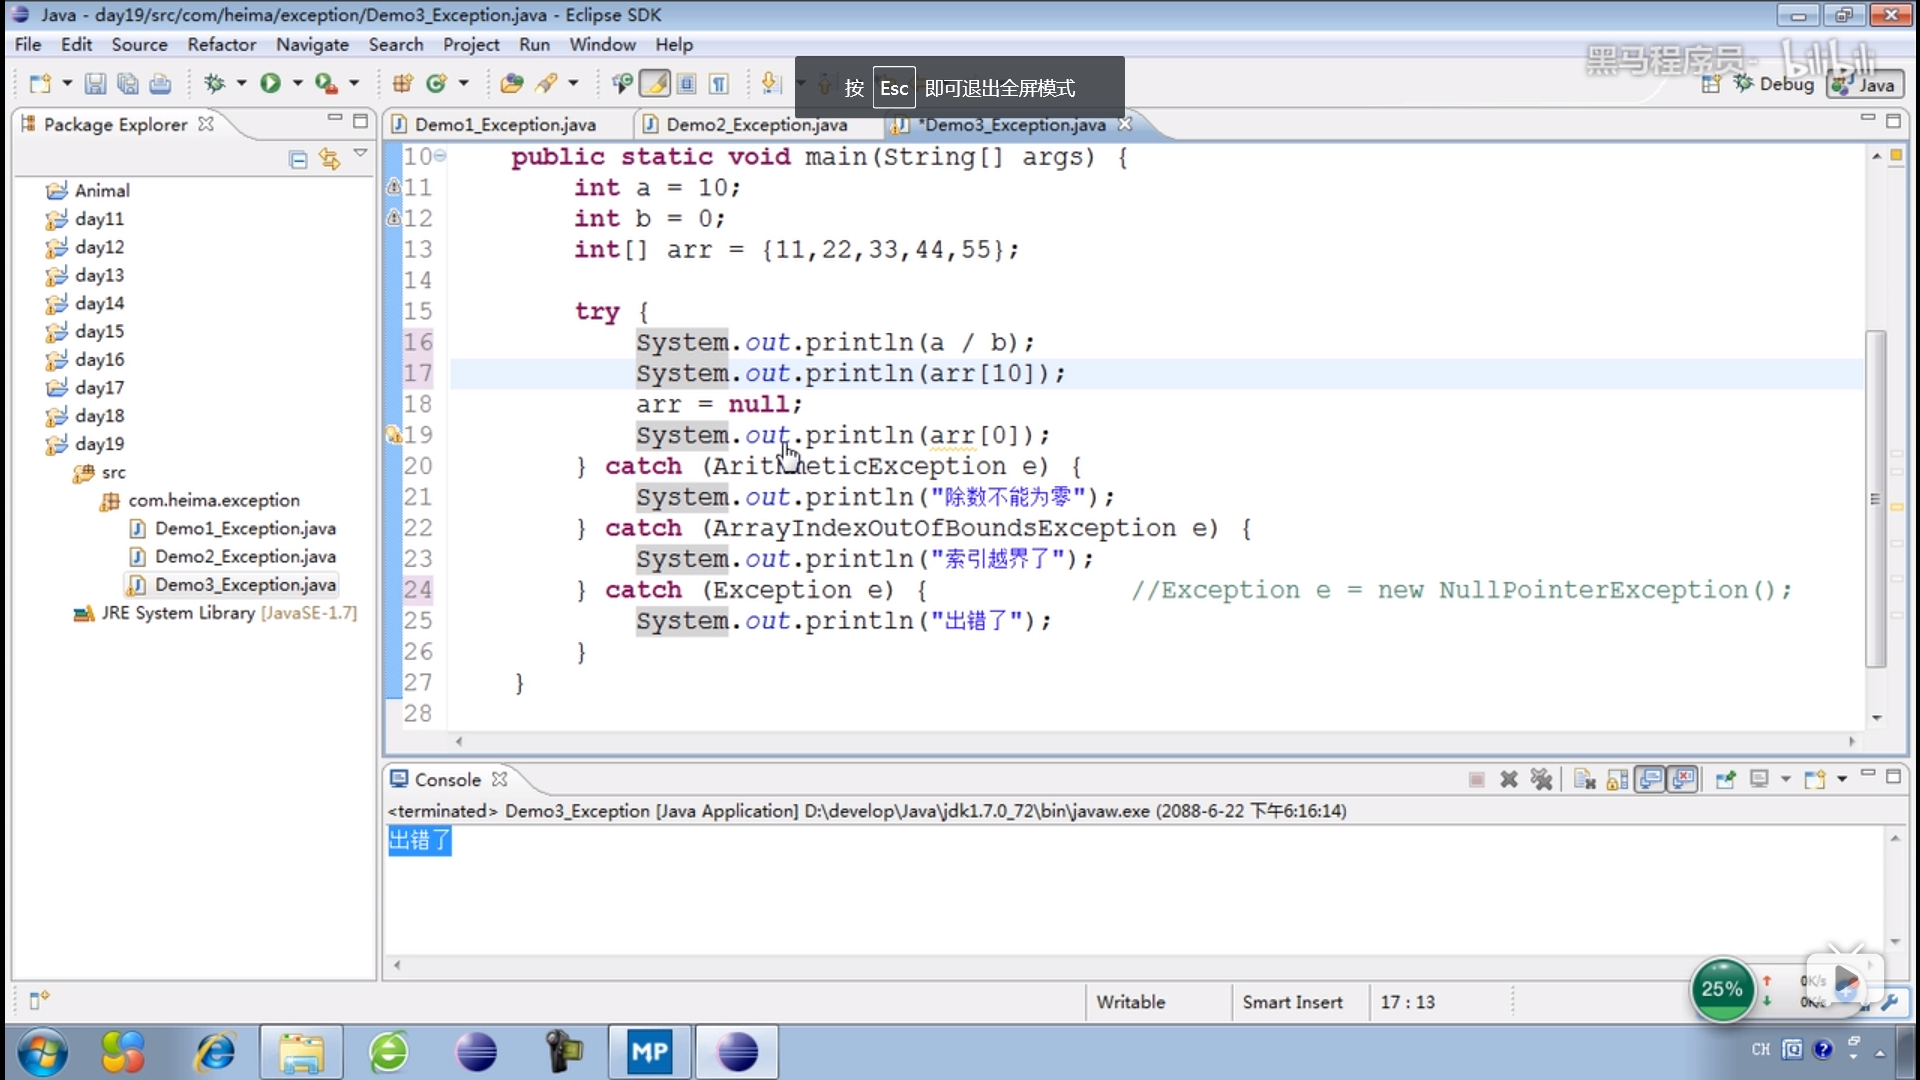Viewport: 1920px width, 1080px height.
Task: Toggle Link with Editor arrows
Action: (x=329, y=160)
